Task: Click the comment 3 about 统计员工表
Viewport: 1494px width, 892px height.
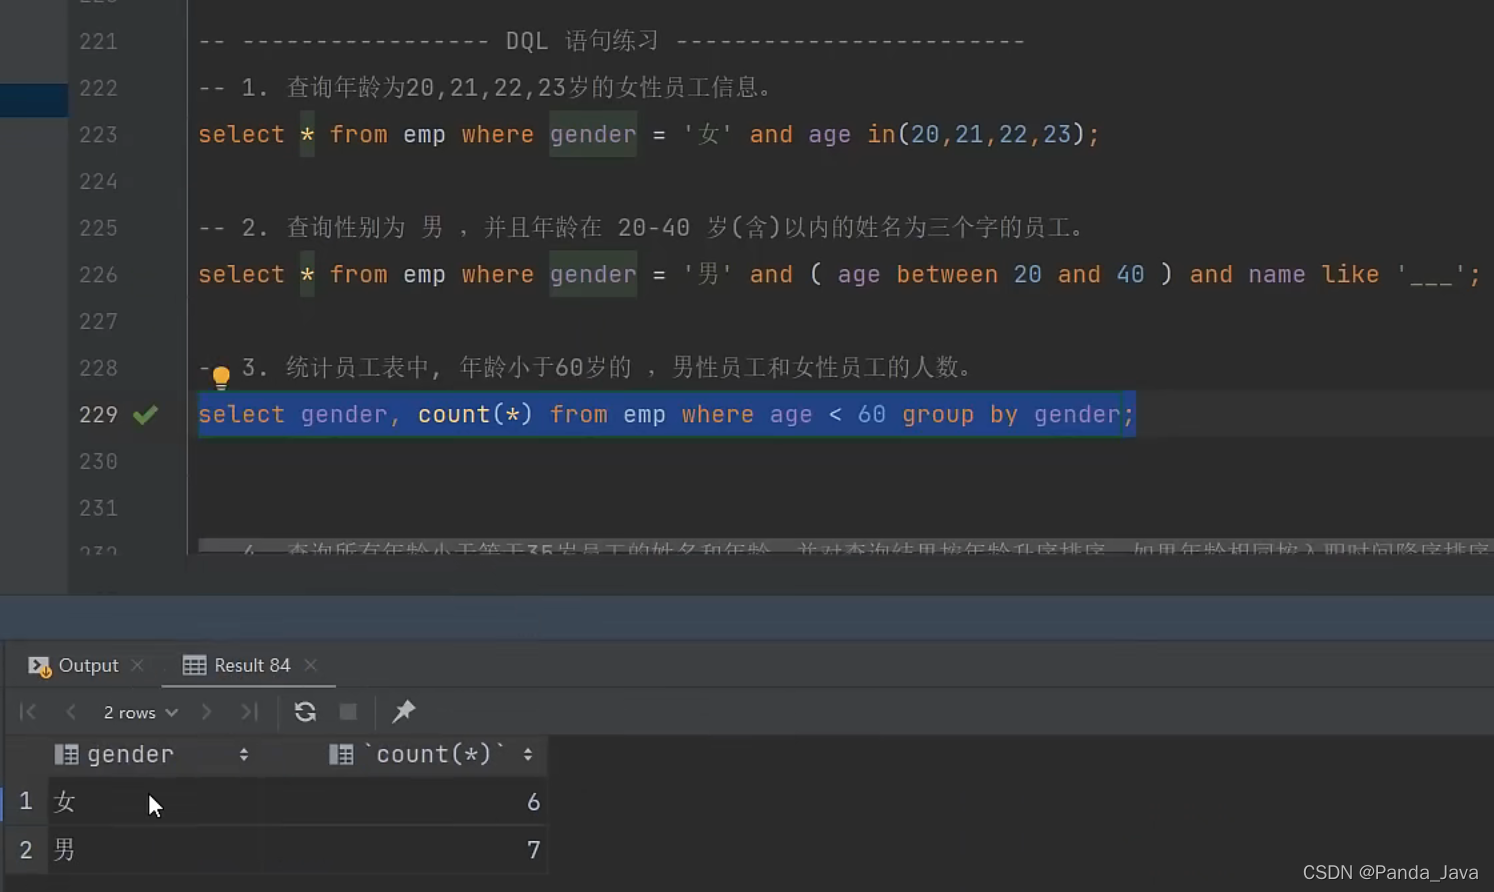Action: click(586, 368)
